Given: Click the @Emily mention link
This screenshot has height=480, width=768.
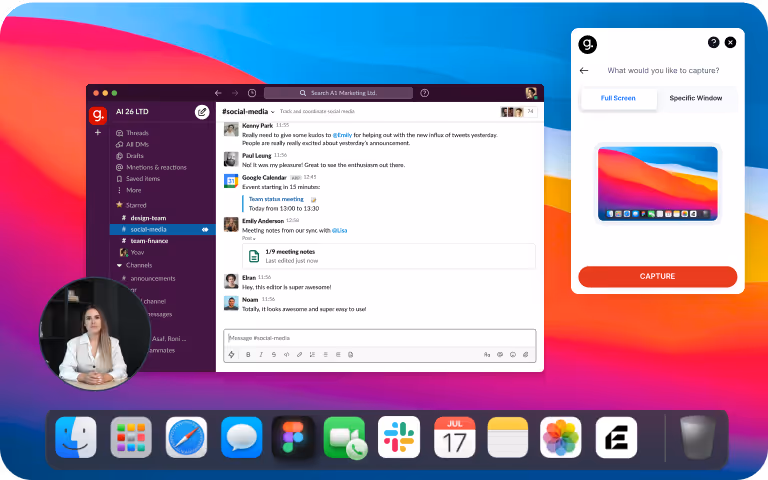Looking at the screenshot, I should point(342,135).
